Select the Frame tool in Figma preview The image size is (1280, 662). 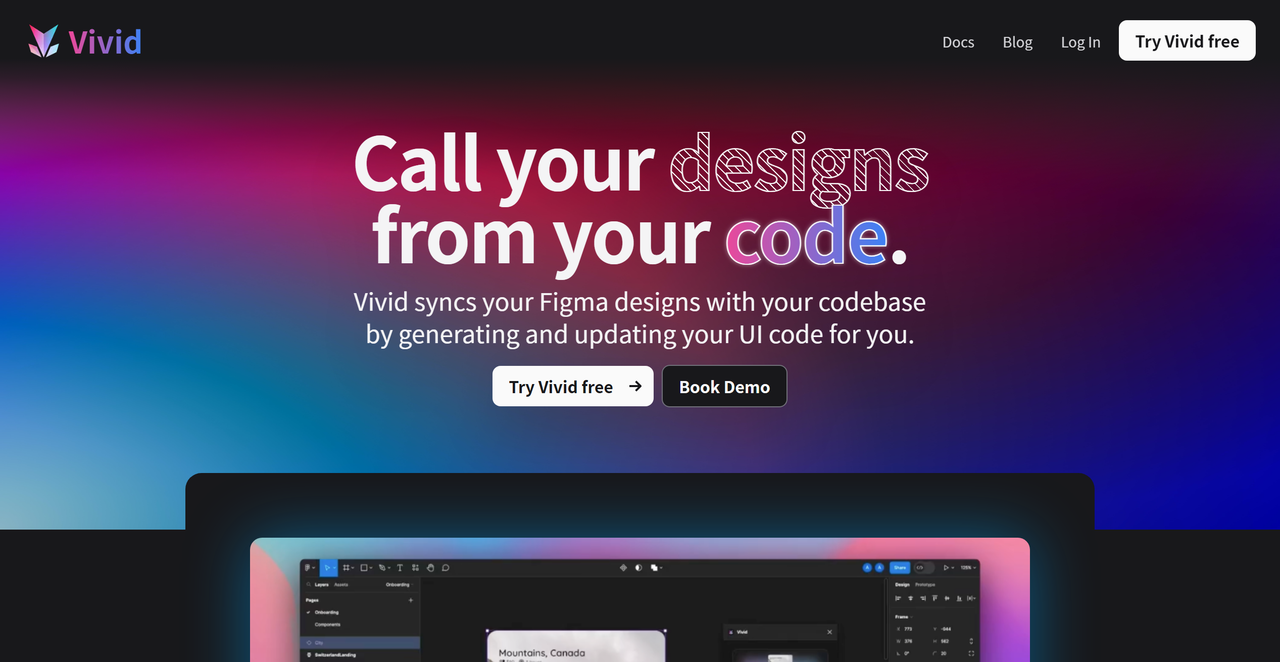[x=349, y=567]
